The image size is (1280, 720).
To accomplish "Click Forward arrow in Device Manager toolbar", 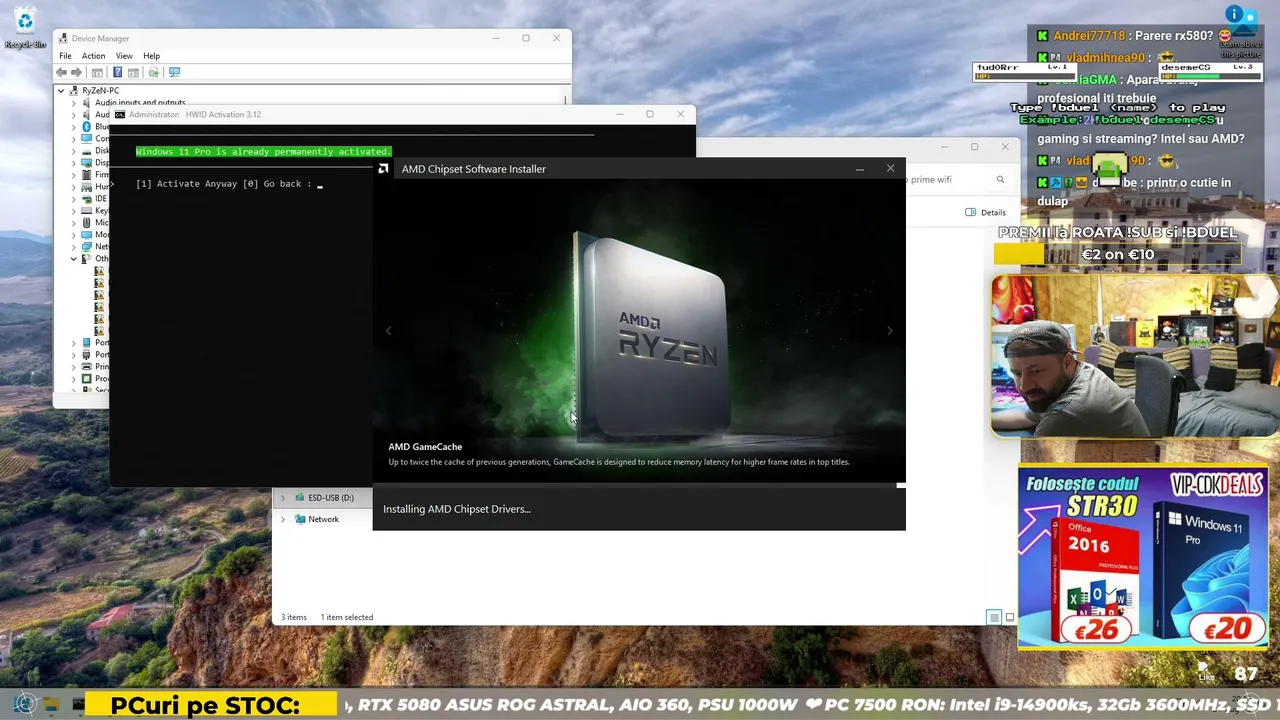I will [76, 72].
